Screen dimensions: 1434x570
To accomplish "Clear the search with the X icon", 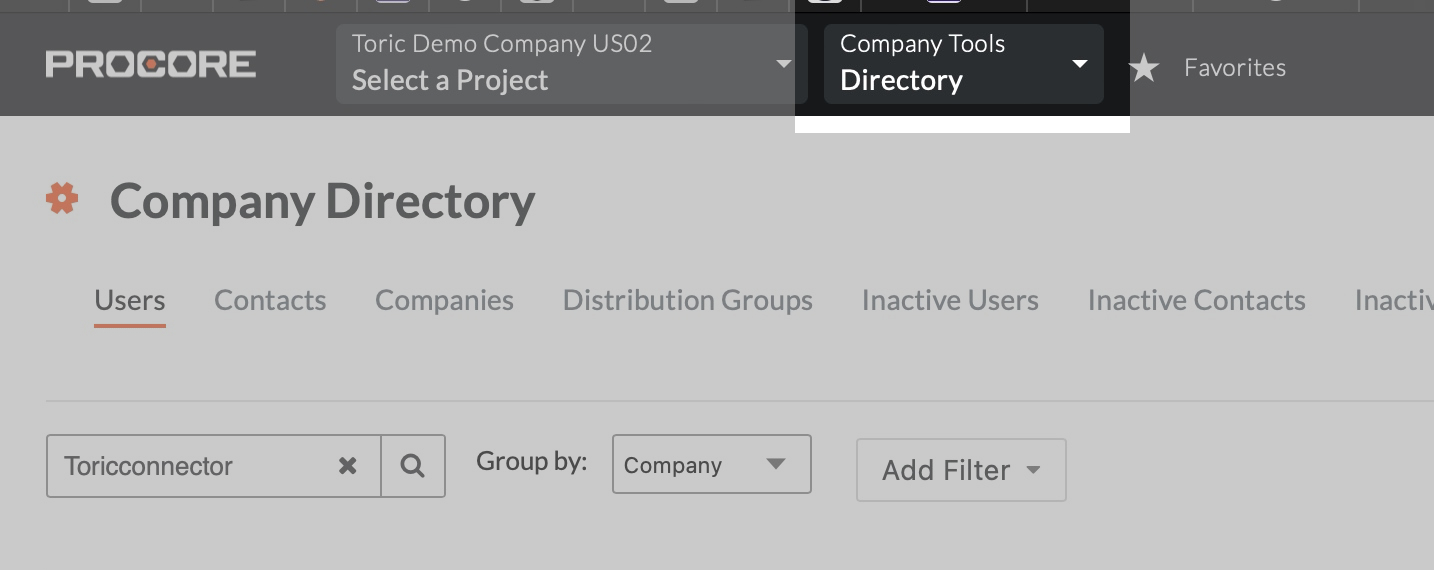I will click(x=348, y=466).
